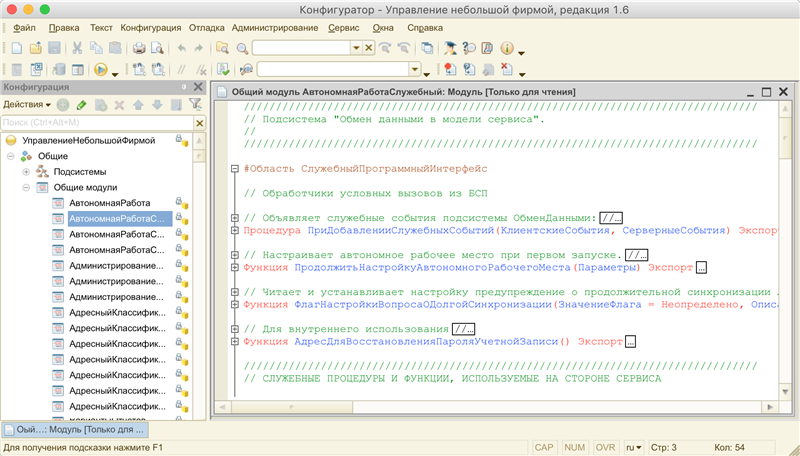
Task: Click the code editor scroll down arrow
Action: tap(785, 392)
